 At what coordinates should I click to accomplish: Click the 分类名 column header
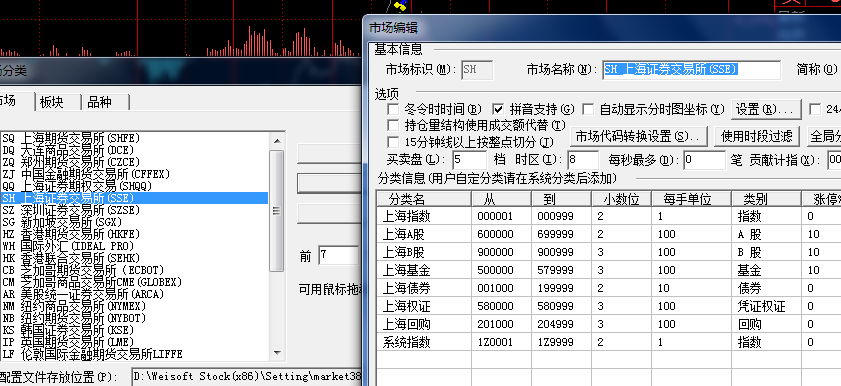(x=424, y=199)
